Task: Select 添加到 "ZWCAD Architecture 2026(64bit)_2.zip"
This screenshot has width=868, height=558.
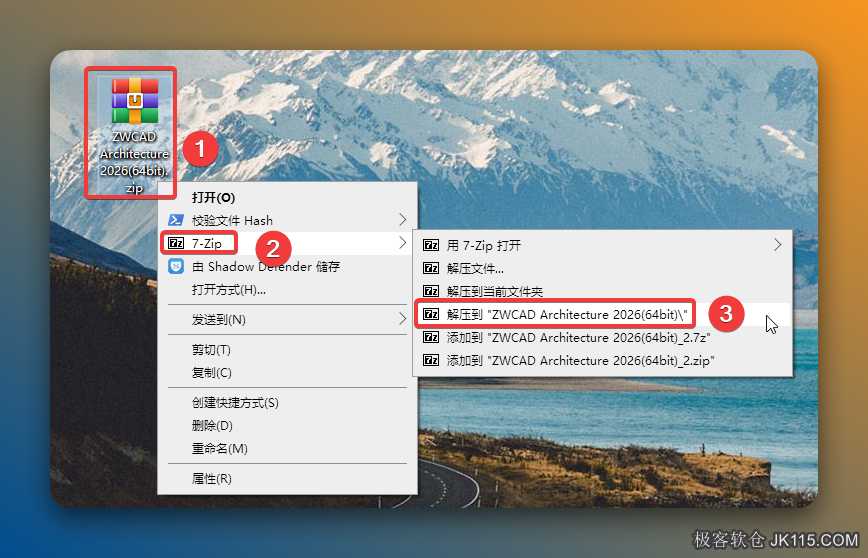Action: pos(603,360)
